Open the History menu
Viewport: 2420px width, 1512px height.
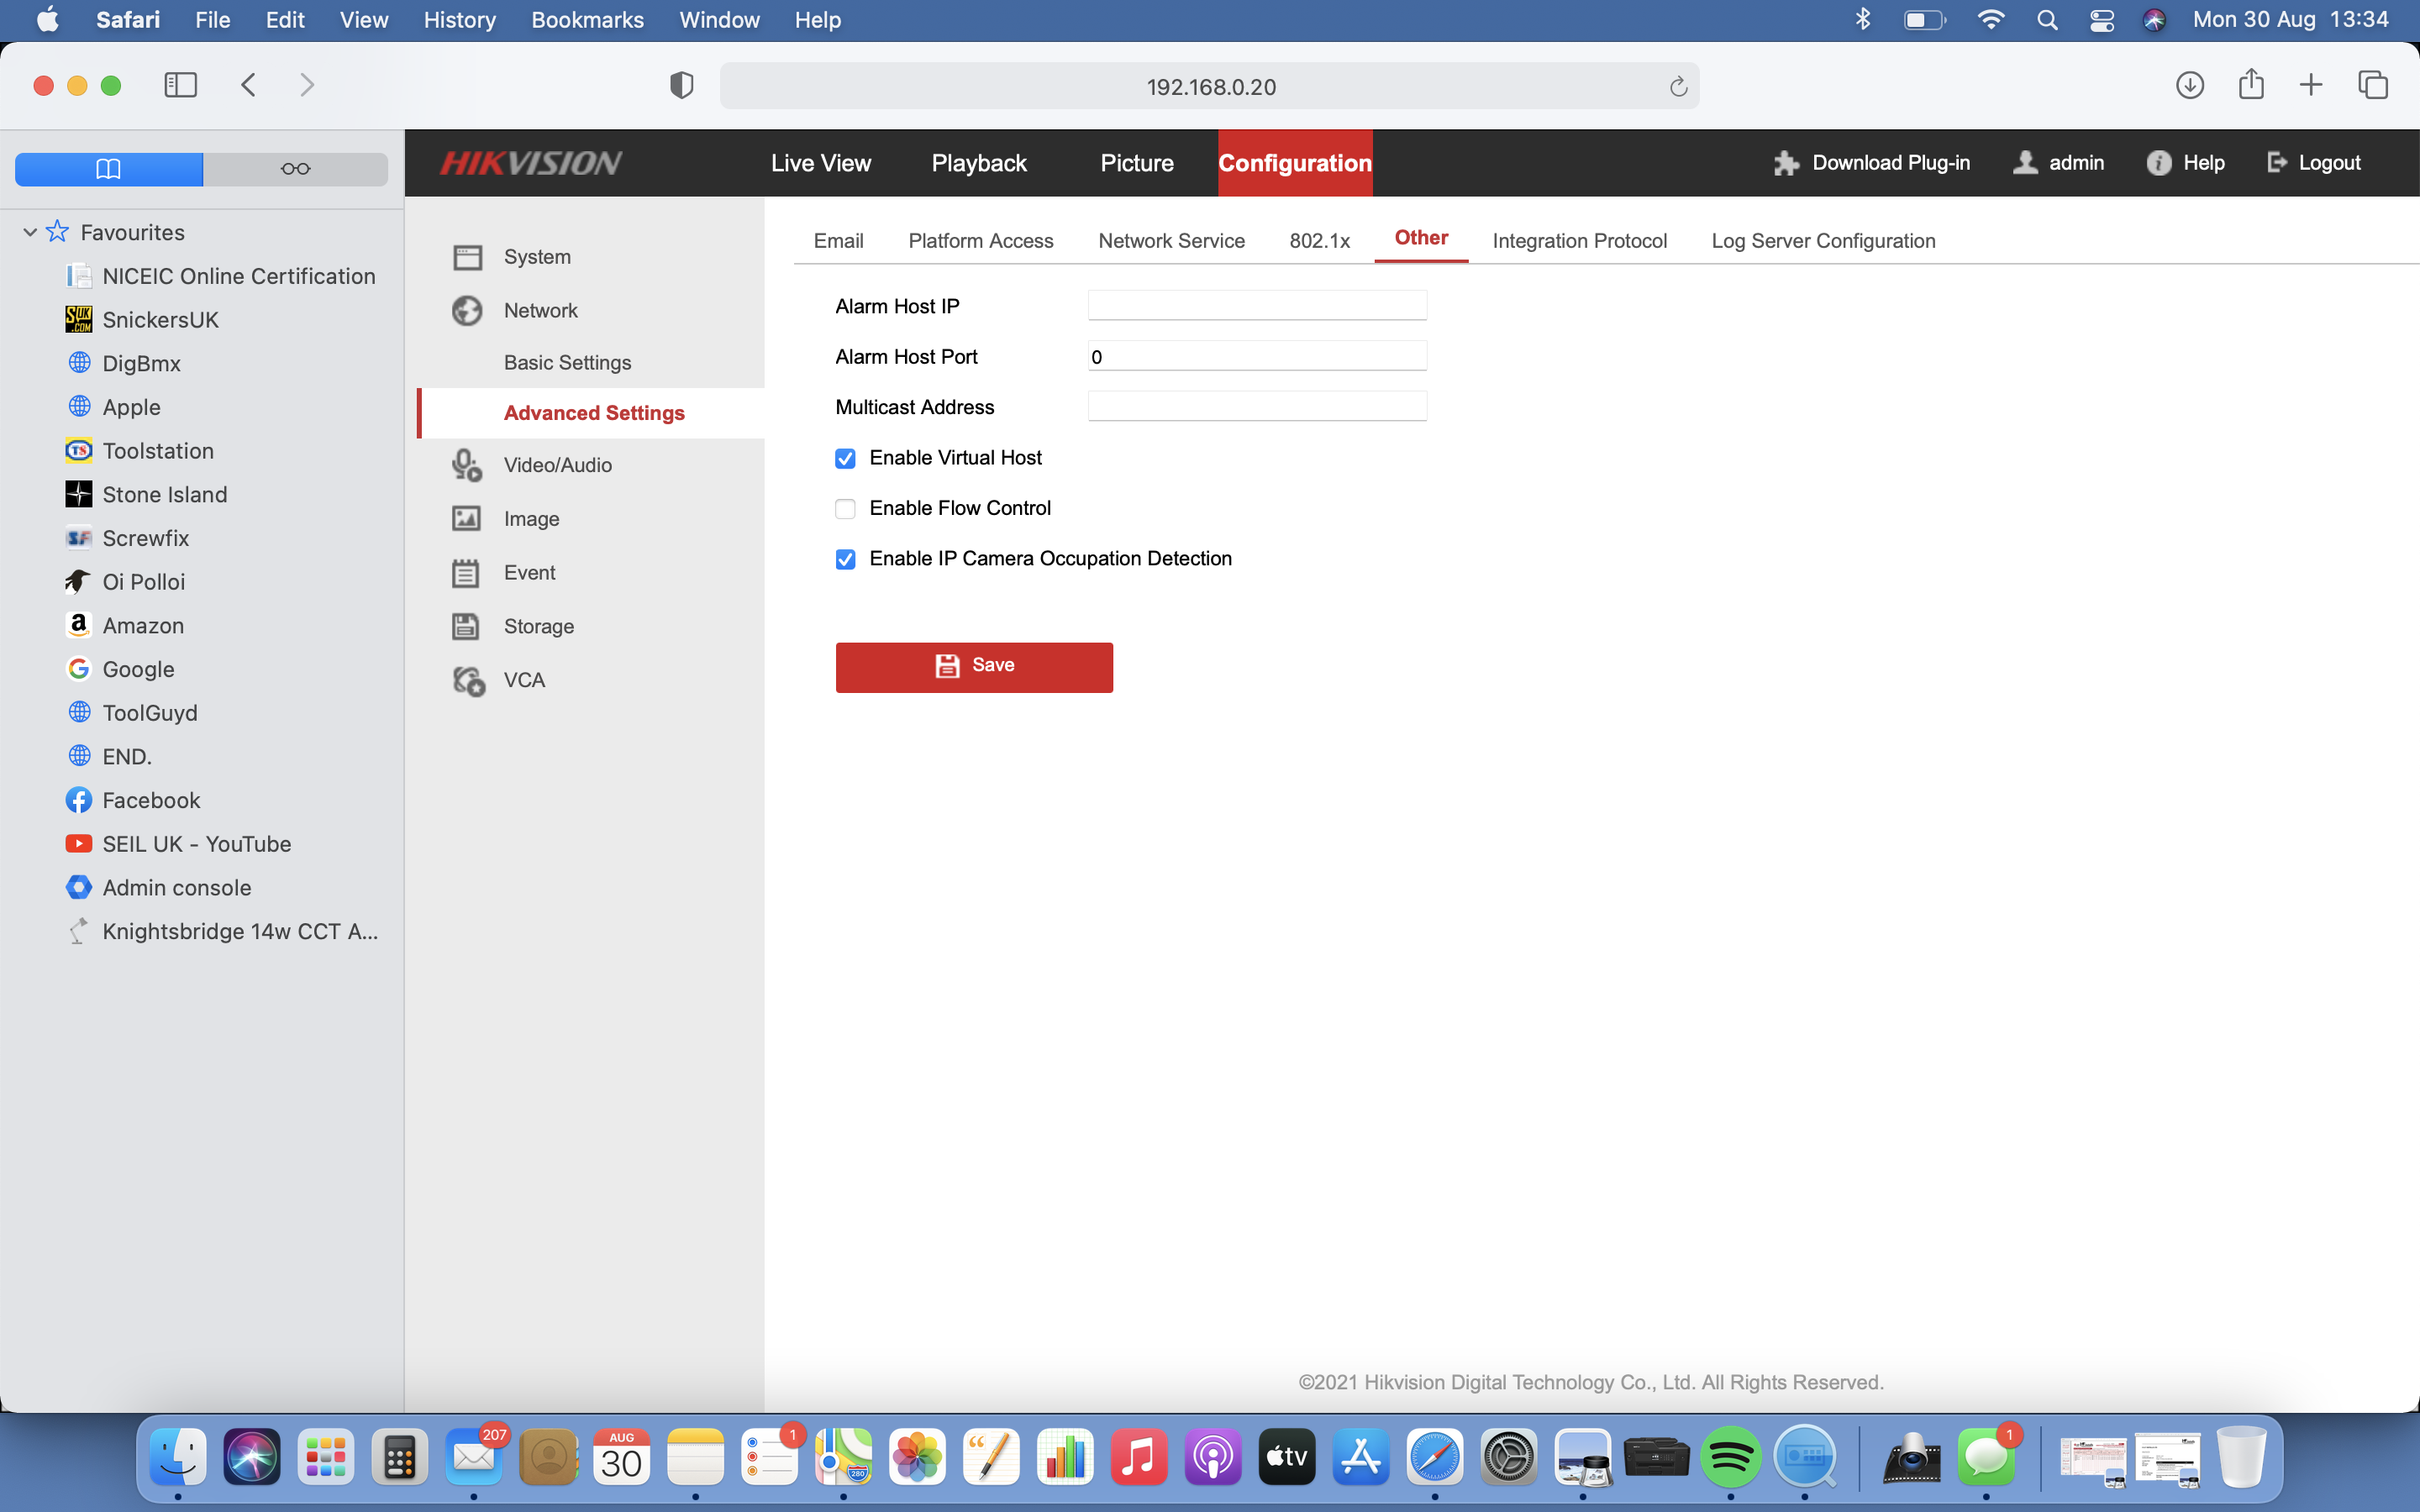click(459, 20)
